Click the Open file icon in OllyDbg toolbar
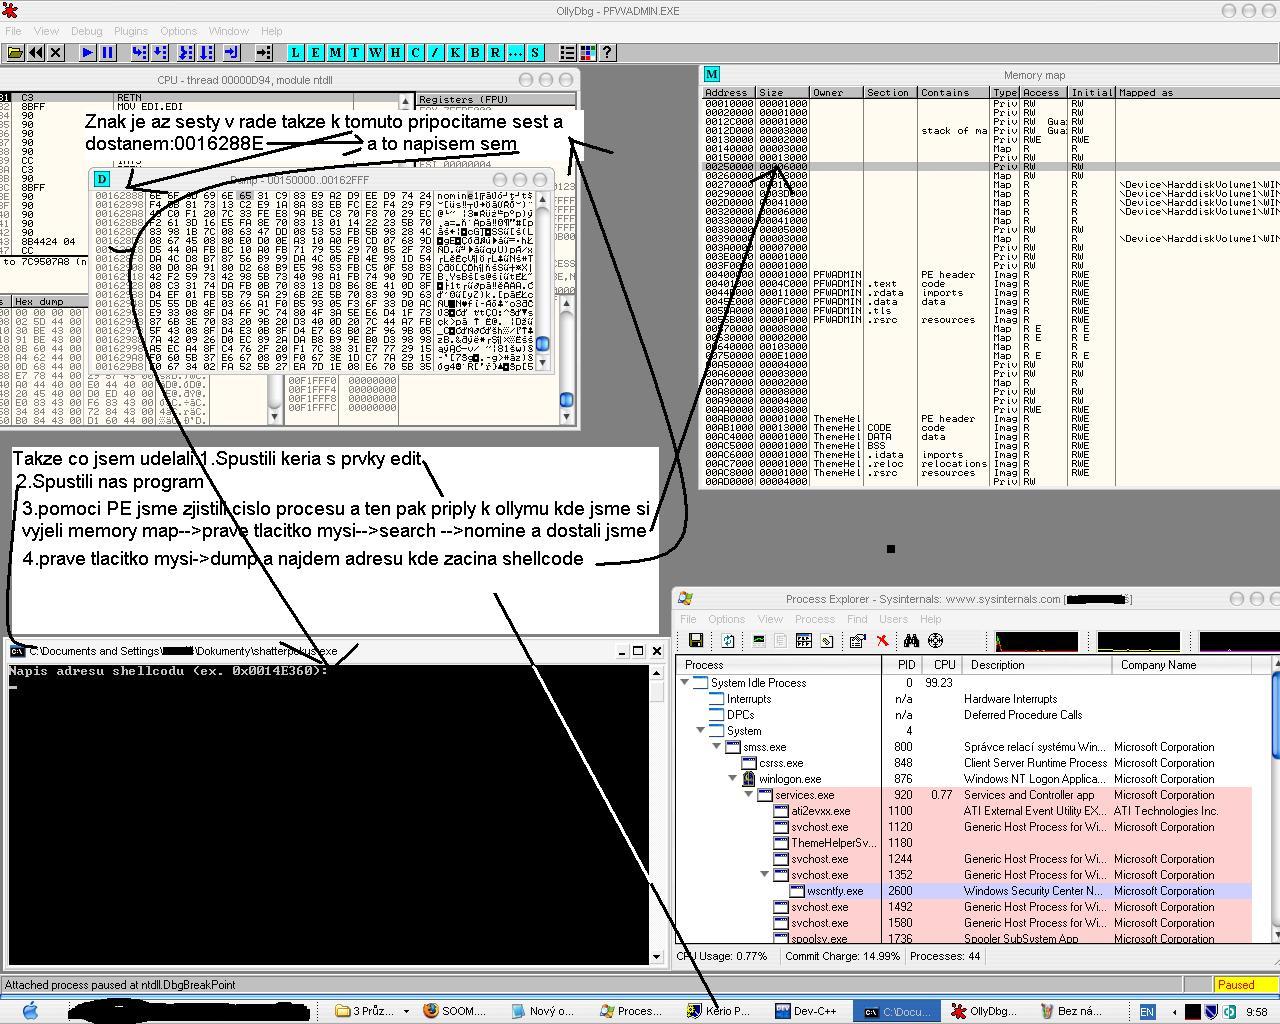This screenshot has height=1024, width=1280. [x=15, y=52]
